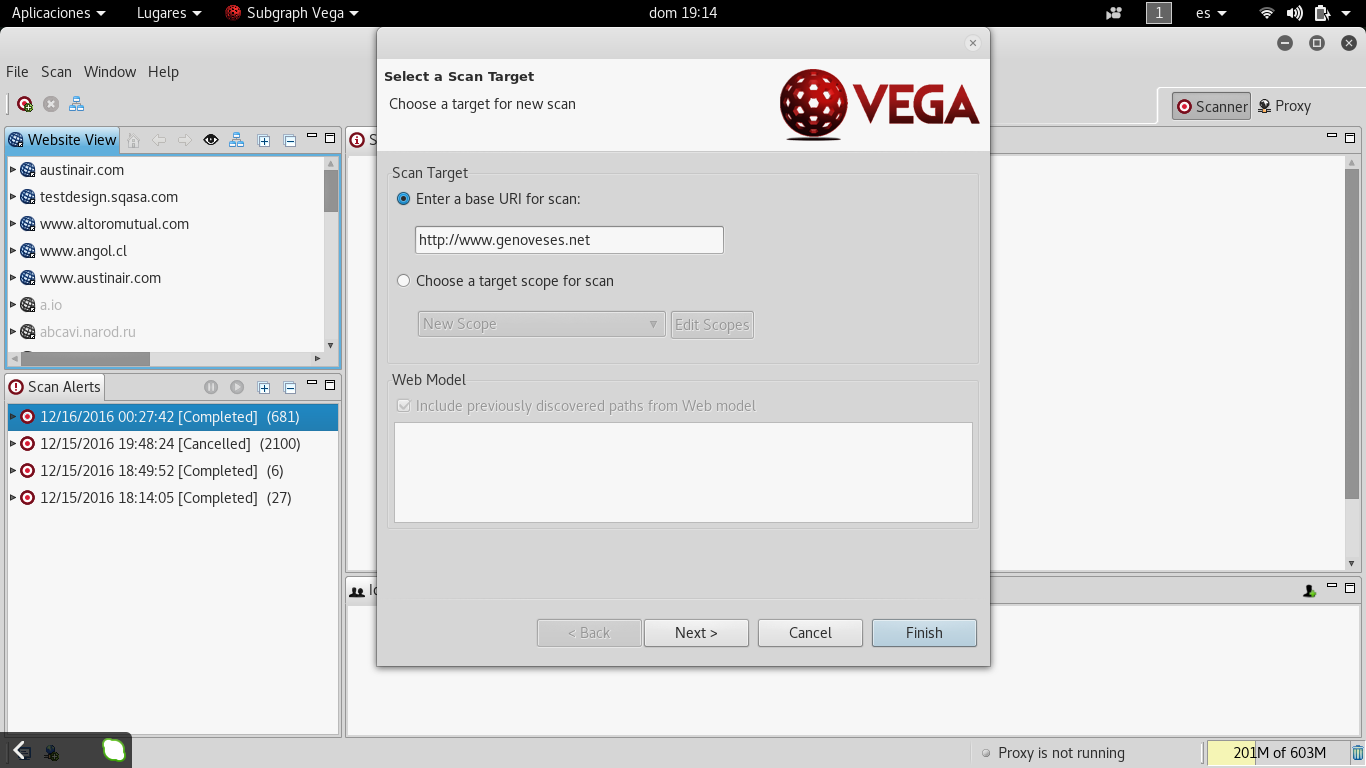Click the camera recording icon in top bar
This screenshot has width=1366, height=768.
[x=1114, y=13]
